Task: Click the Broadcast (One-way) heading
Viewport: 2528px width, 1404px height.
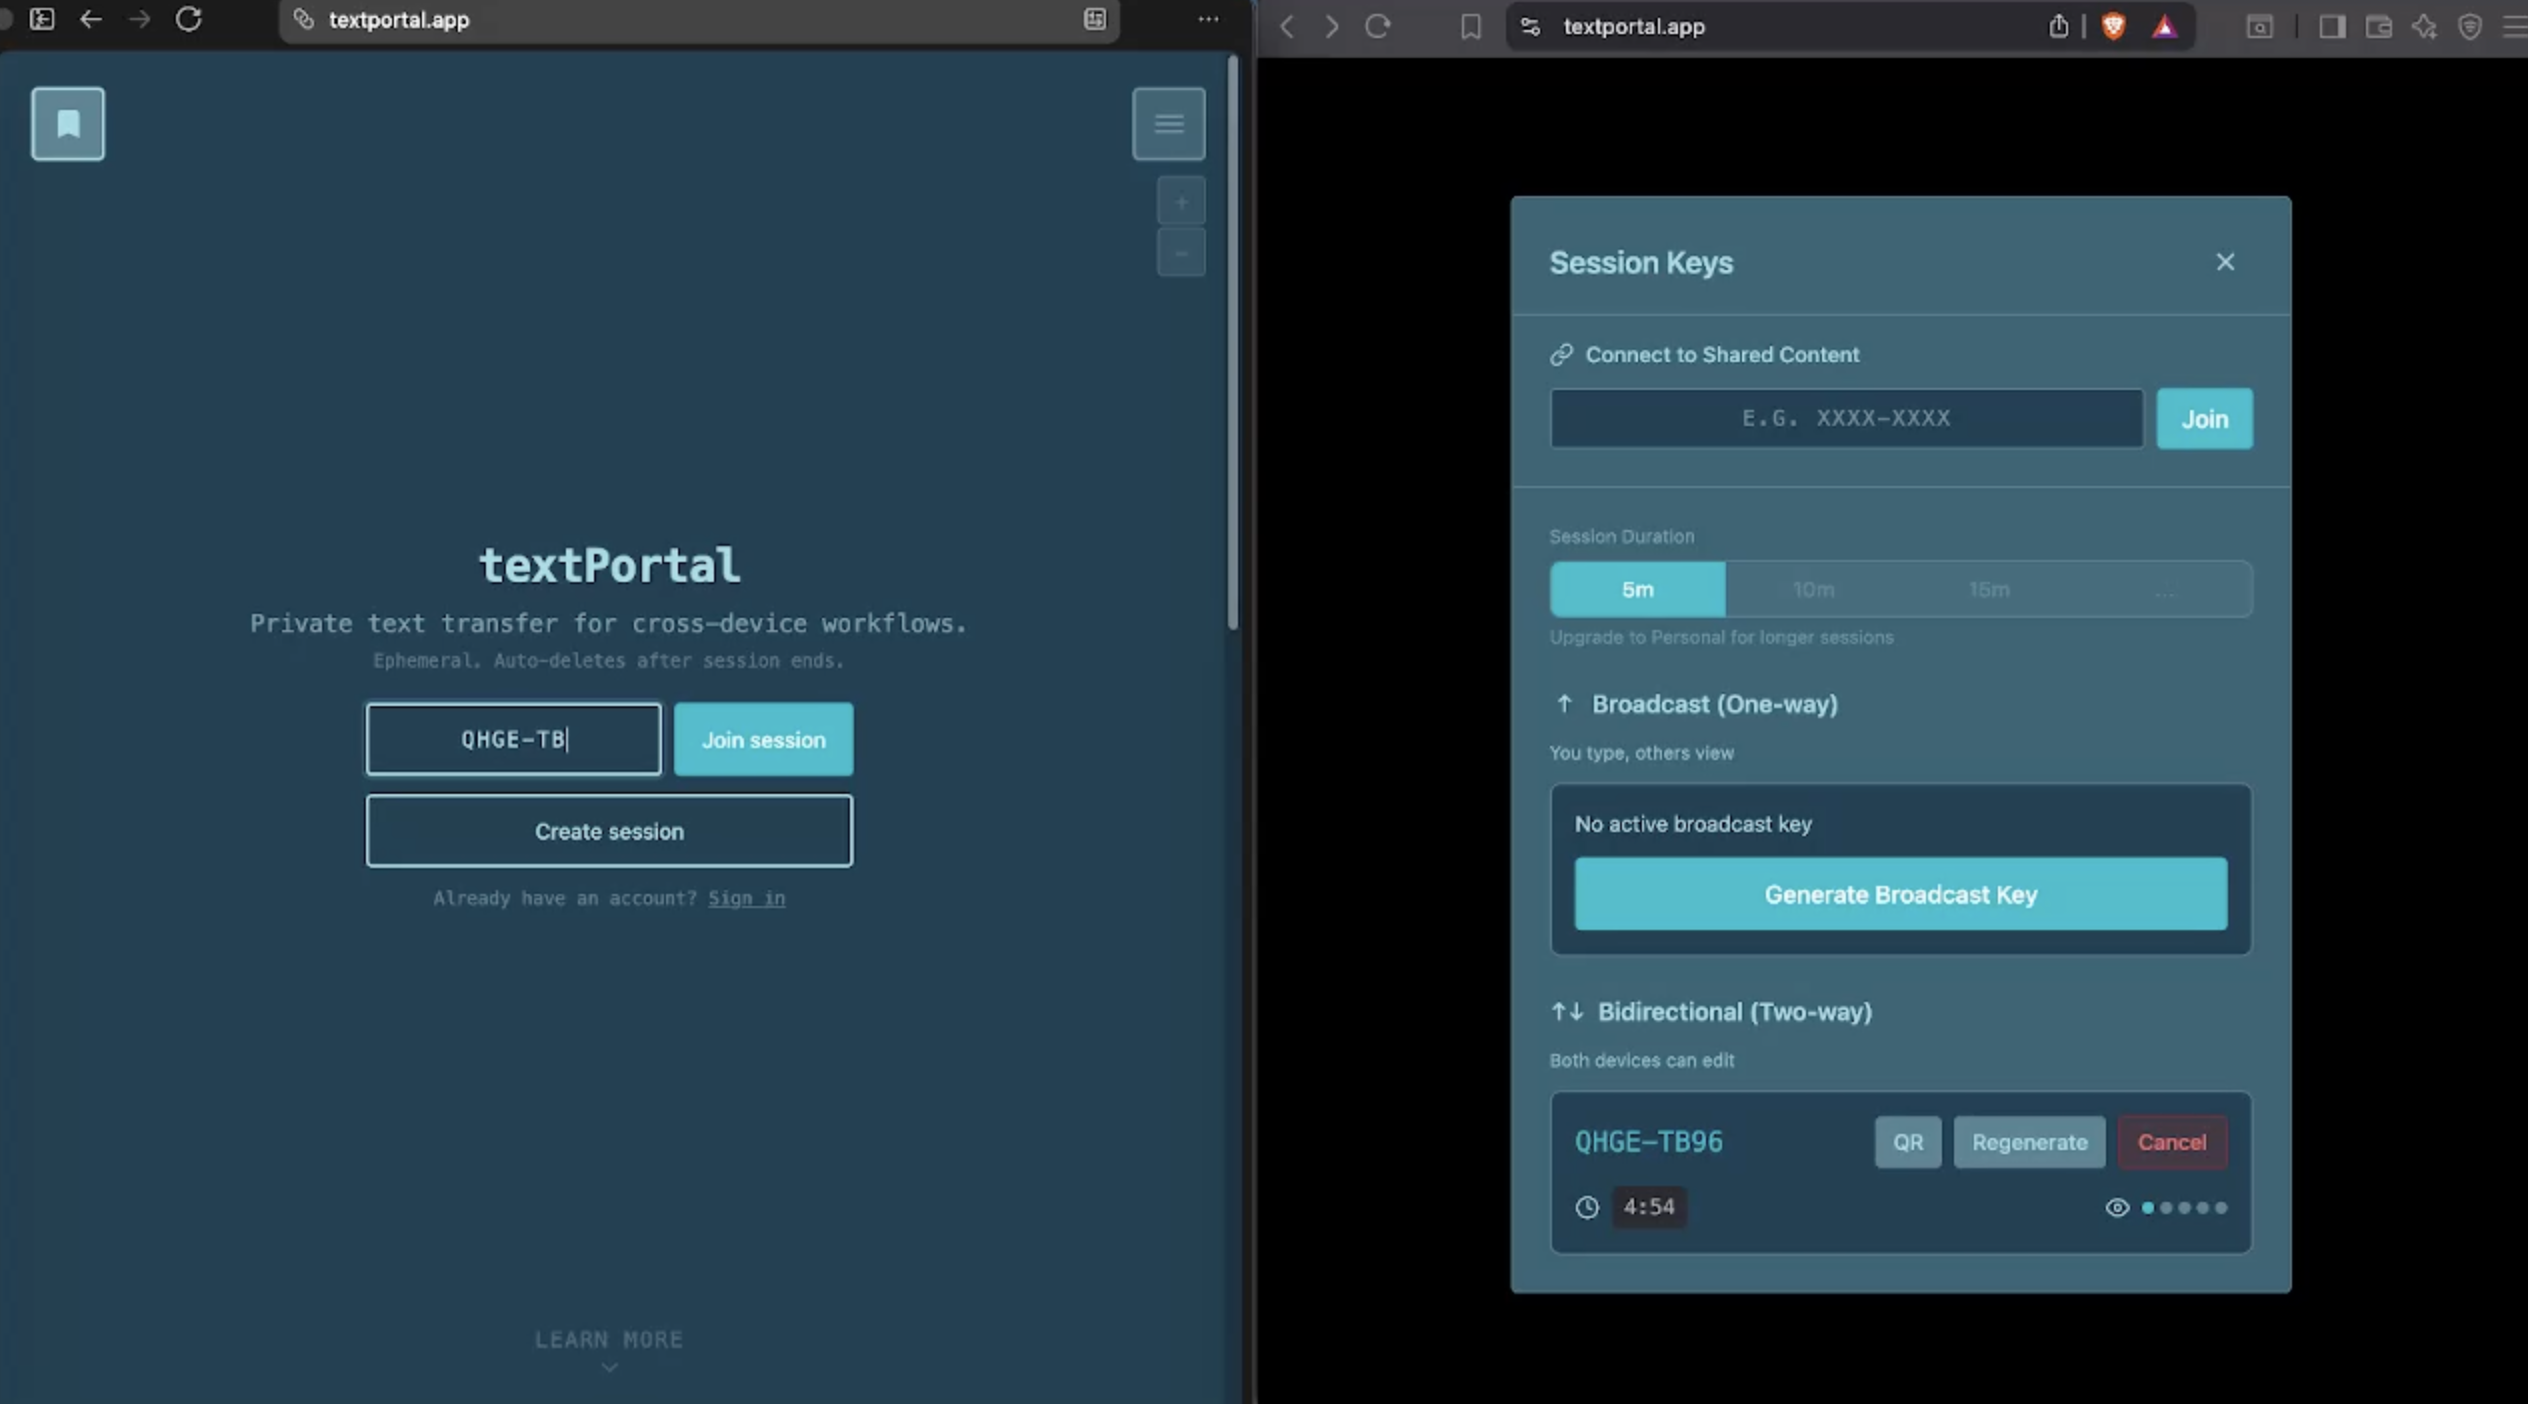Action: [x=1714, y=704]
